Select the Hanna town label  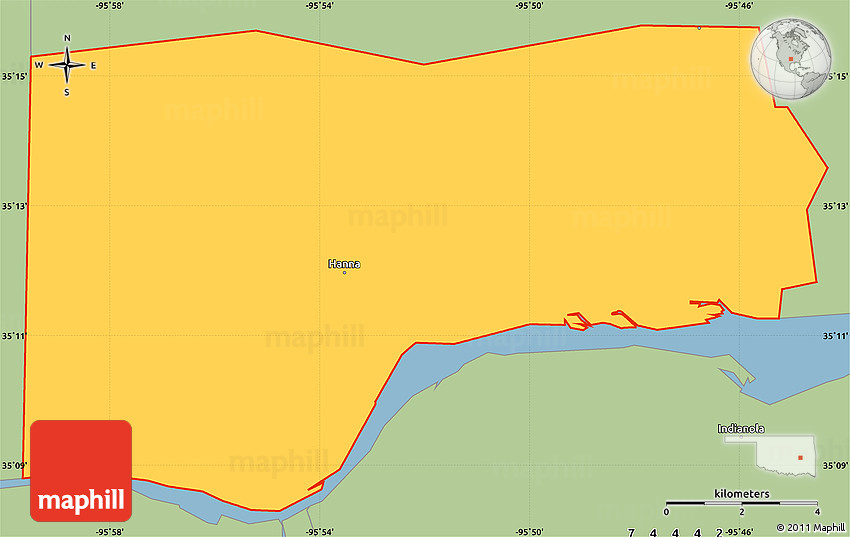coord(344,264)
